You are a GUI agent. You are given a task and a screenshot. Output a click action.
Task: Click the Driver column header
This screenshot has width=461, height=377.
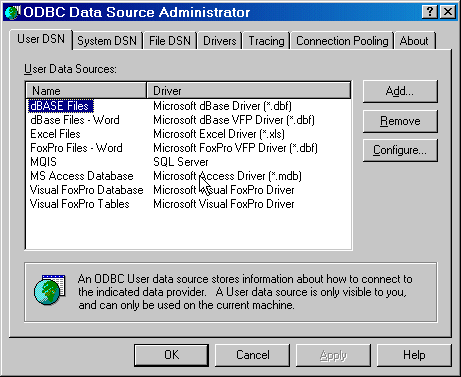point(249,91)
